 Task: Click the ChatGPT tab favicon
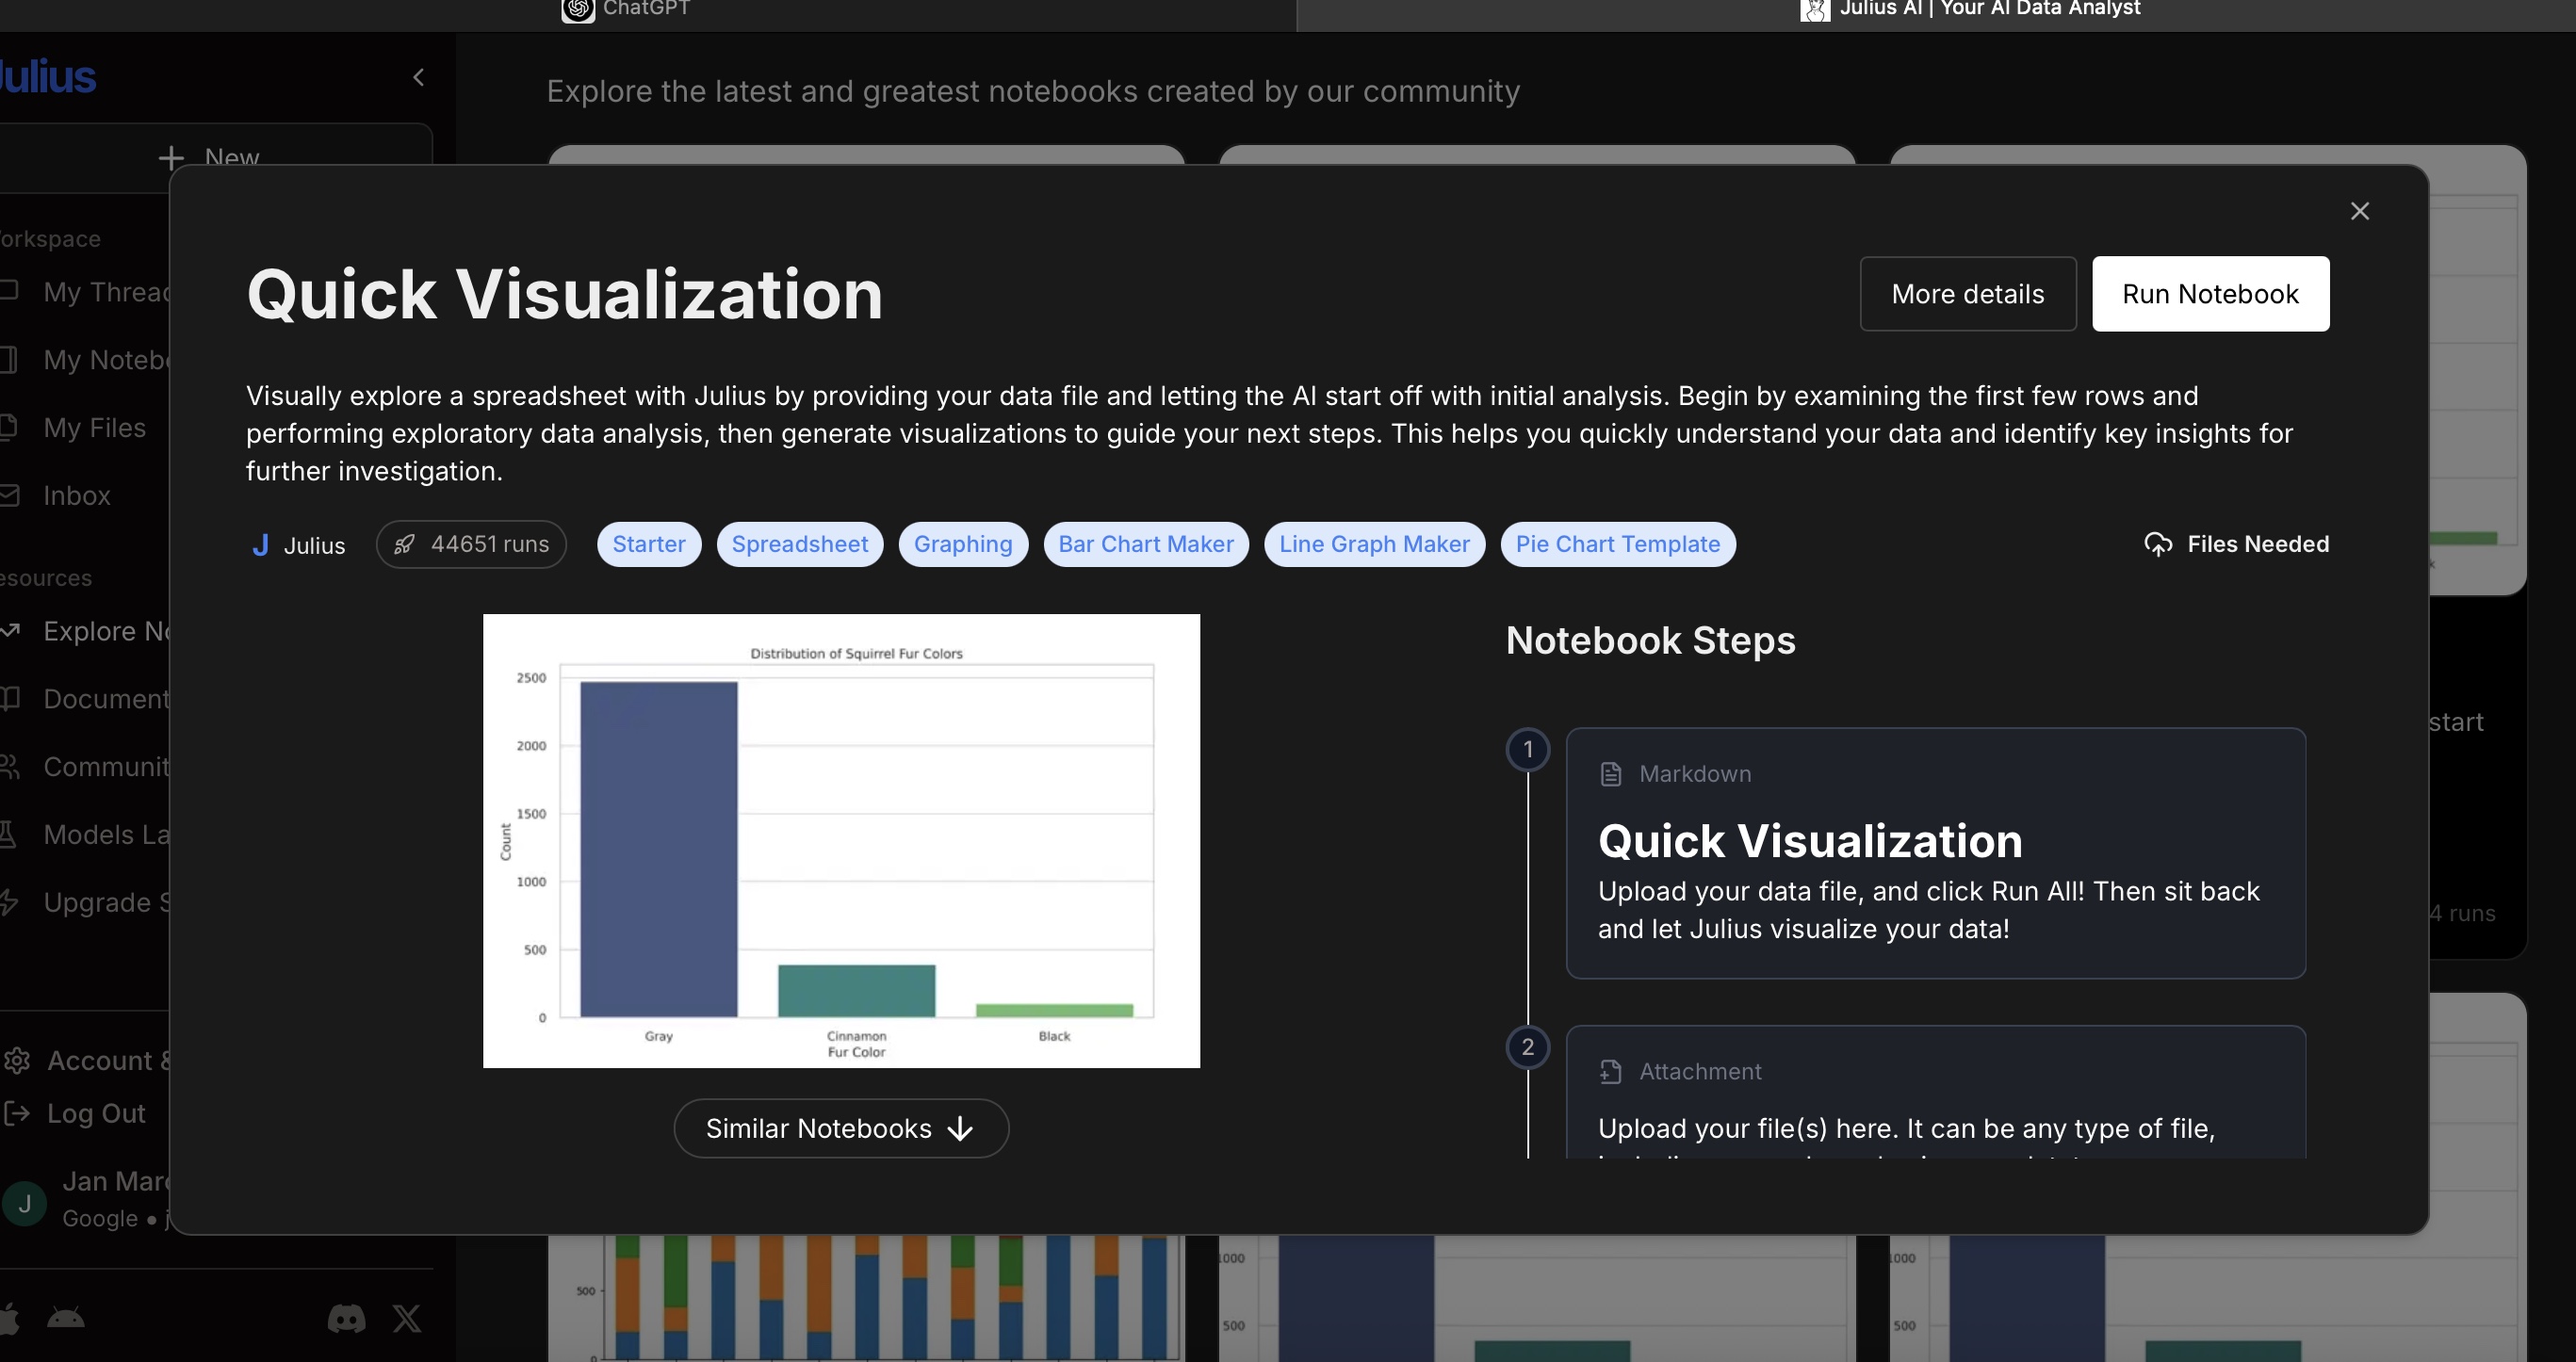578,9
